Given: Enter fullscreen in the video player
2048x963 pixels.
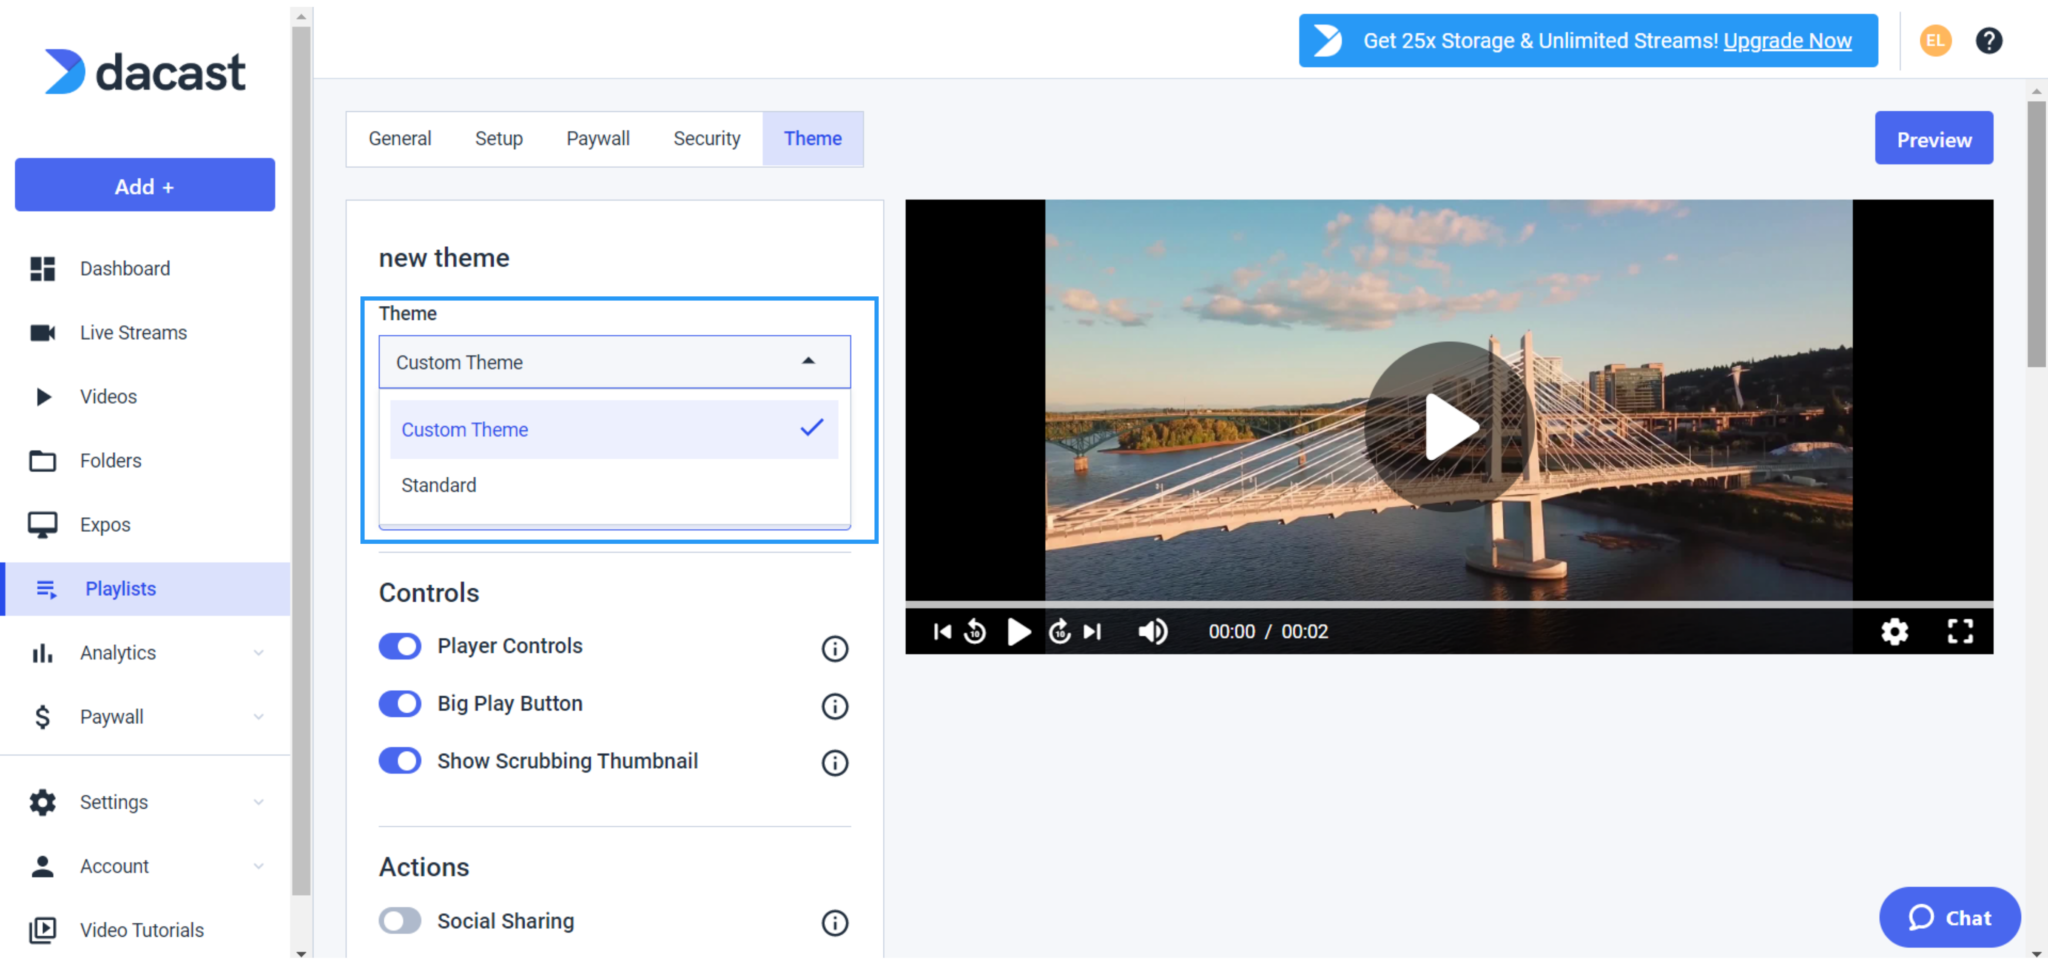Looking at the screenshot, I should (1960, 631).
